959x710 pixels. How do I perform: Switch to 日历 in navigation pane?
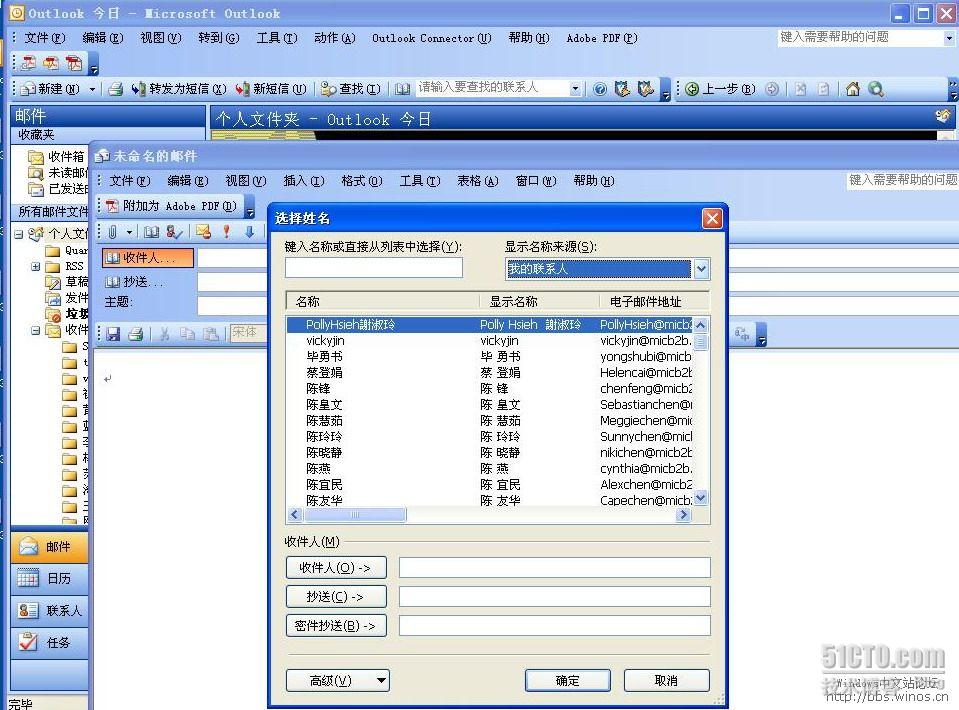coord(49,579)
